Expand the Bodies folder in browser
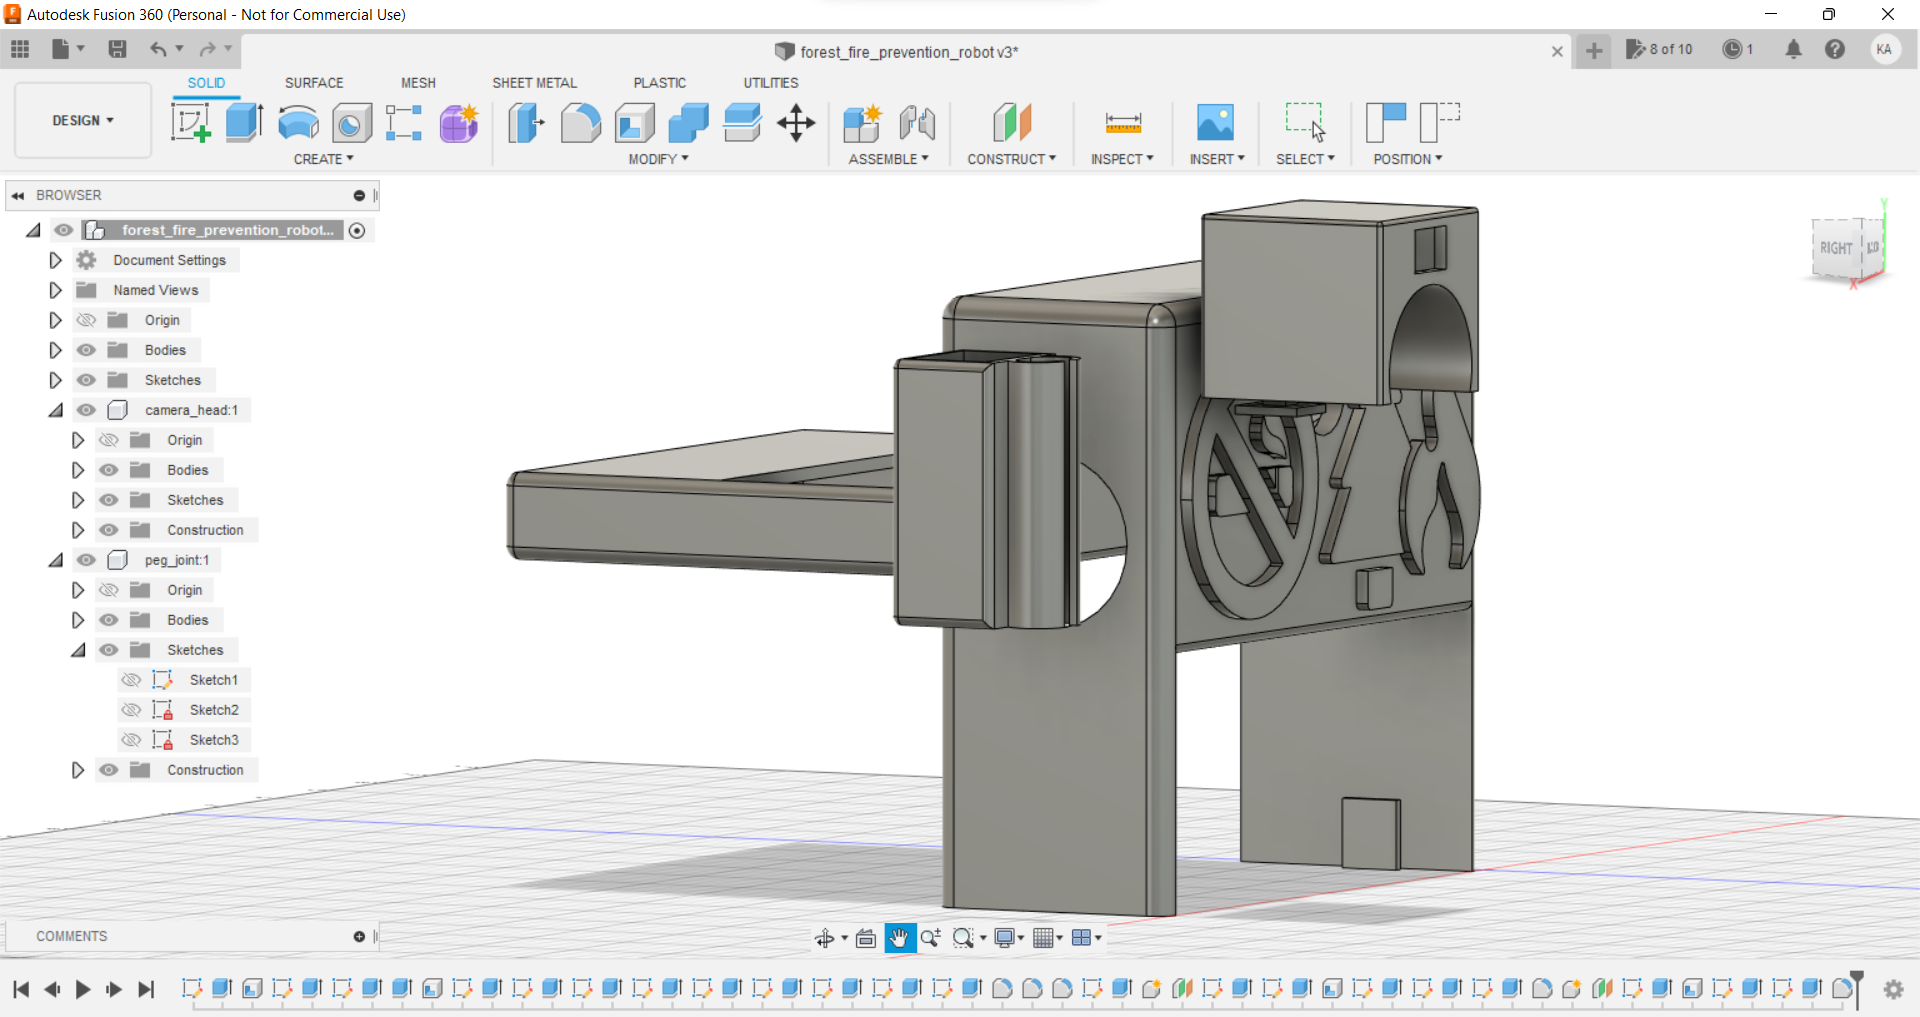The height and width of the screenshot is (1017, 1920). [55, 350]
